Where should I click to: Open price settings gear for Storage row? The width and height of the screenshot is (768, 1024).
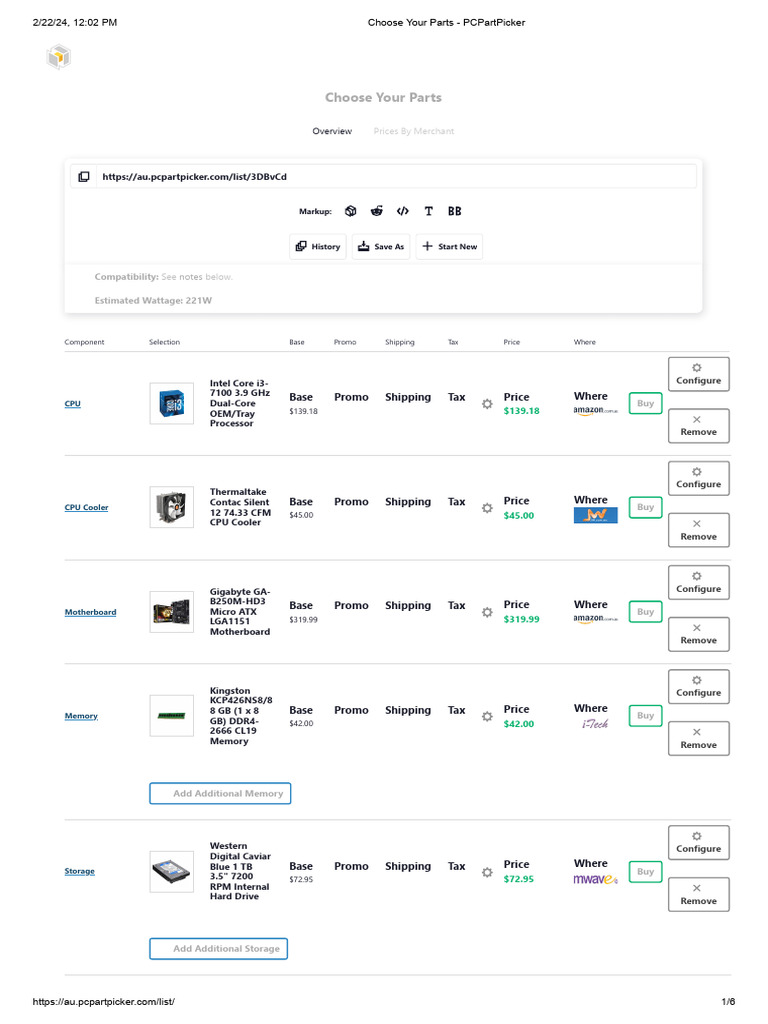pos(487,872)
